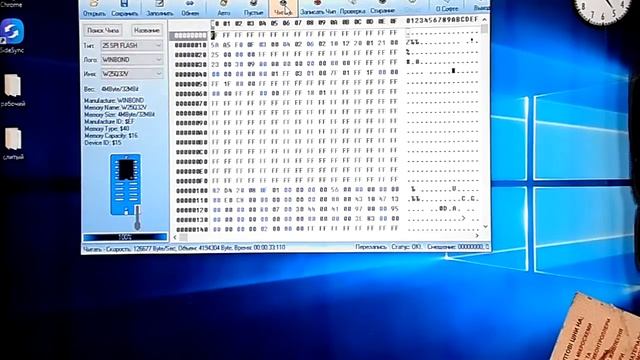Select hex row address 00000100

(191, 191)
